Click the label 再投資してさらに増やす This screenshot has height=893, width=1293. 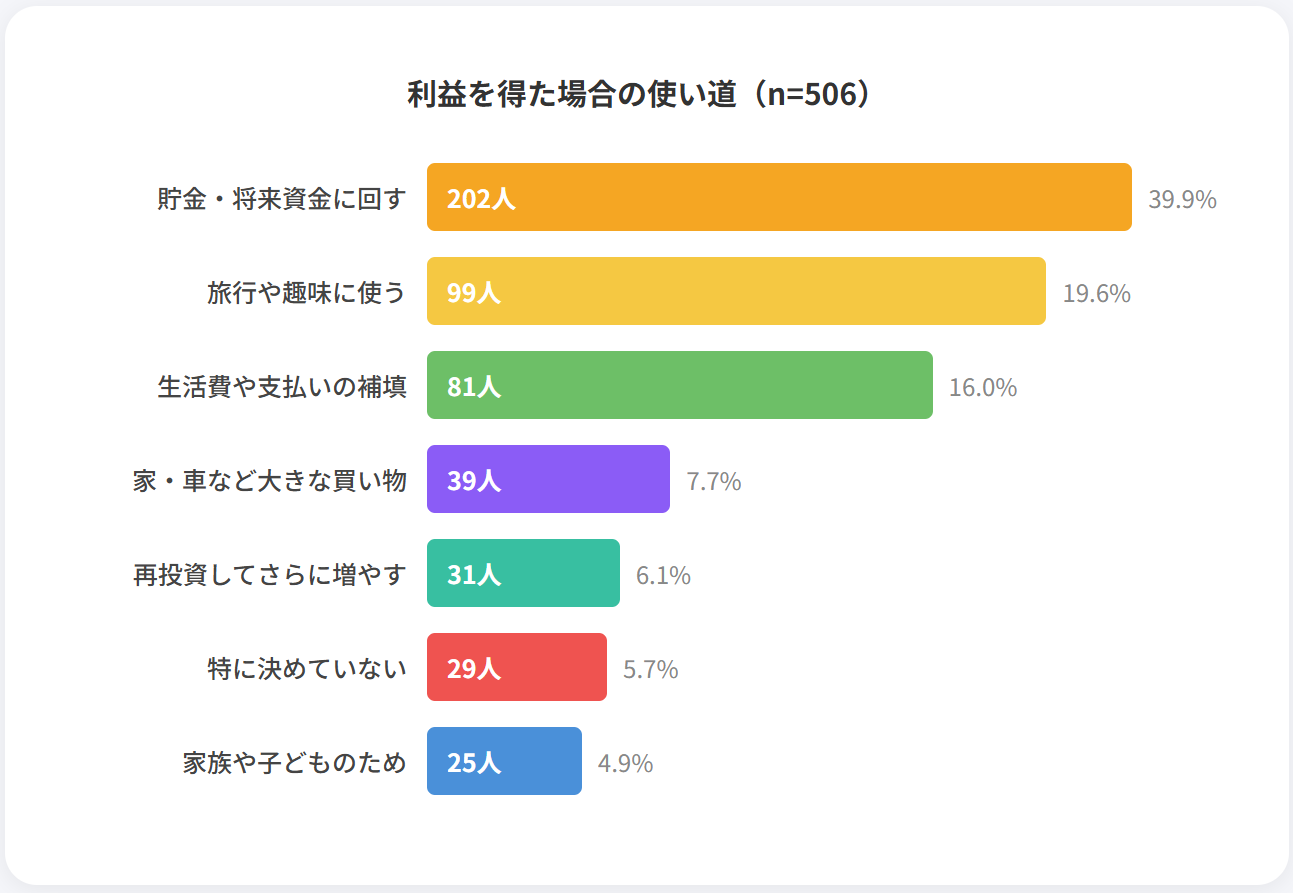click(x=270, y=575)
